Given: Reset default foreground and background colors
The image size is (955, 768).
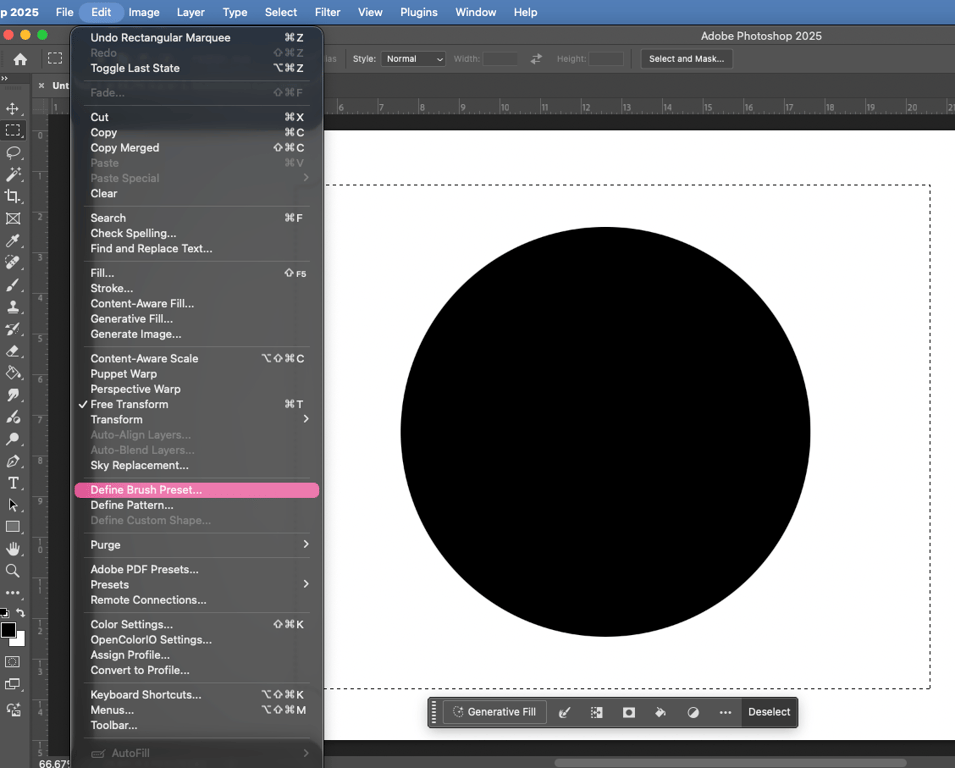Looking at the screenshot, I should [4, 613].
